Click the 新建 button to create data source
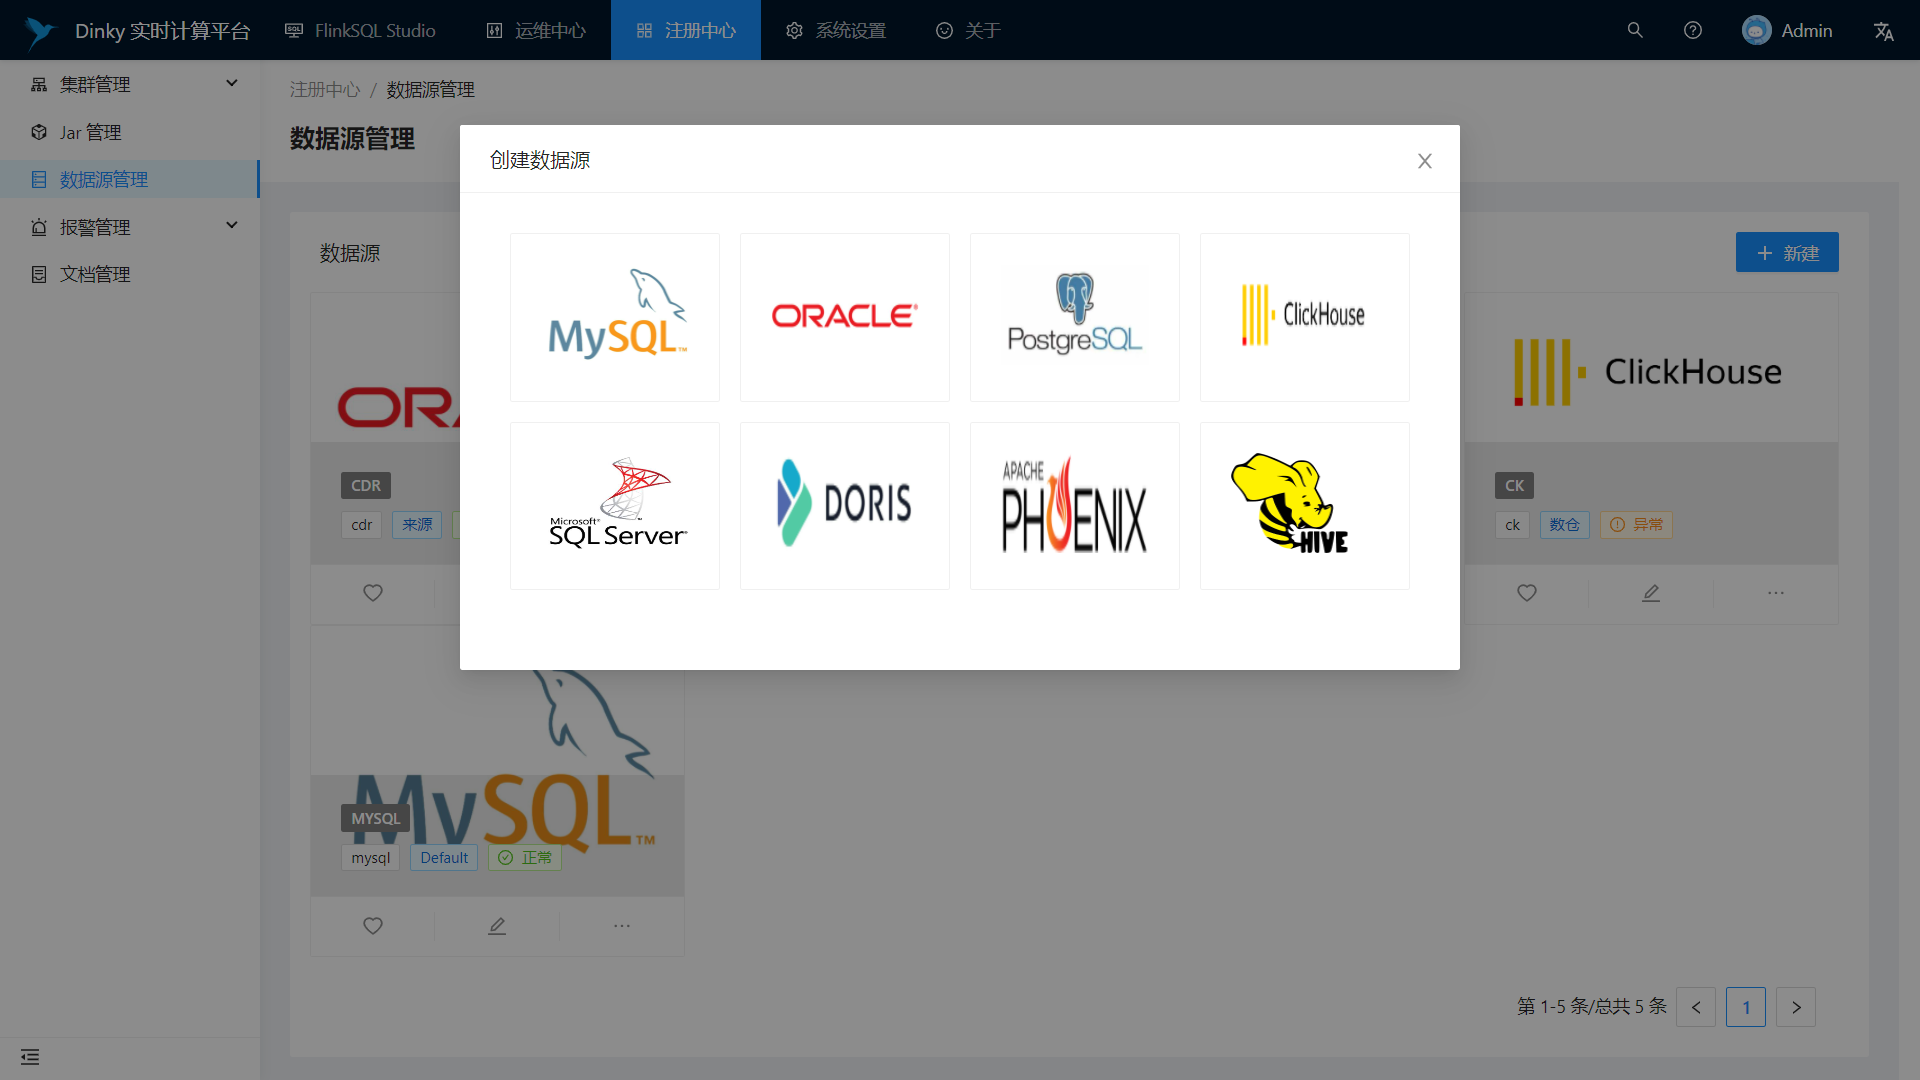 pyautogui.click(x=1787, y=252)
